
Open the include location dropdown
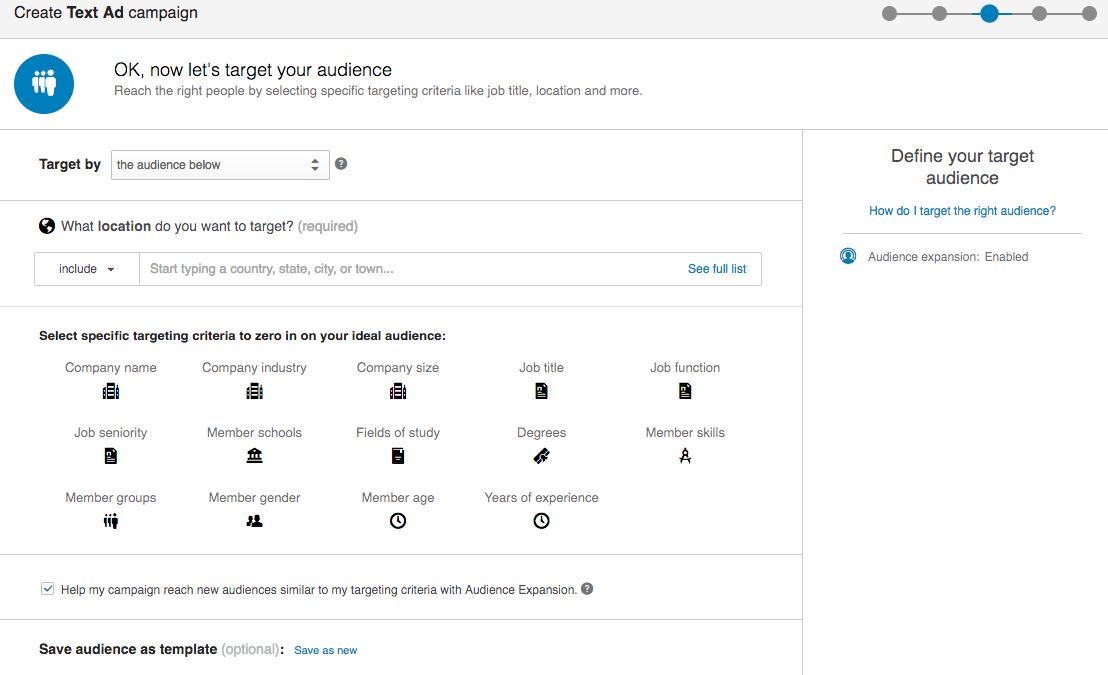(86, 268)
